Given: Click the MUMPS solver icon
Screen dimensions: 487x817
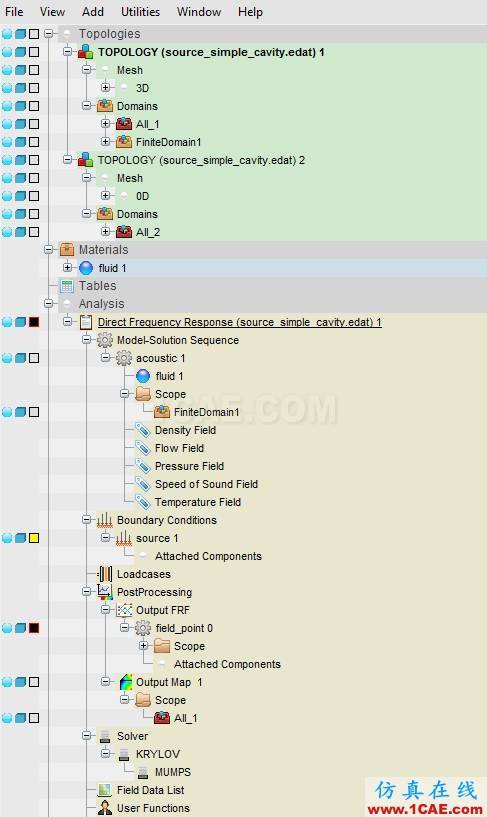Looking at the screenshot, I should (143, 772).
